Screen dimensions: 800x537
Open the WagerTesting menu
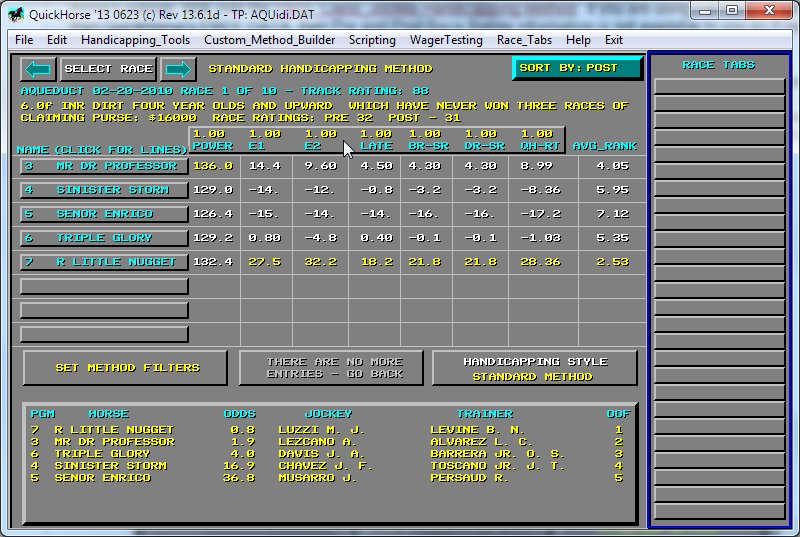click(x=446, y=40)
